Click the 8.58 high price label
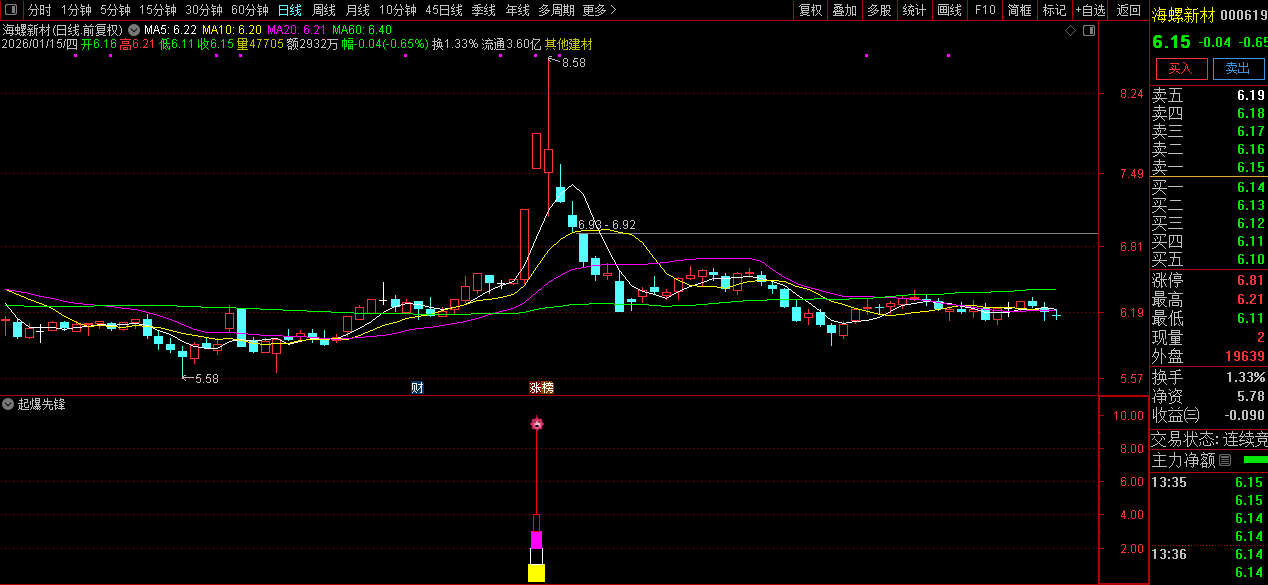This screenshot has height=585, width=1268. coord(573,63)
